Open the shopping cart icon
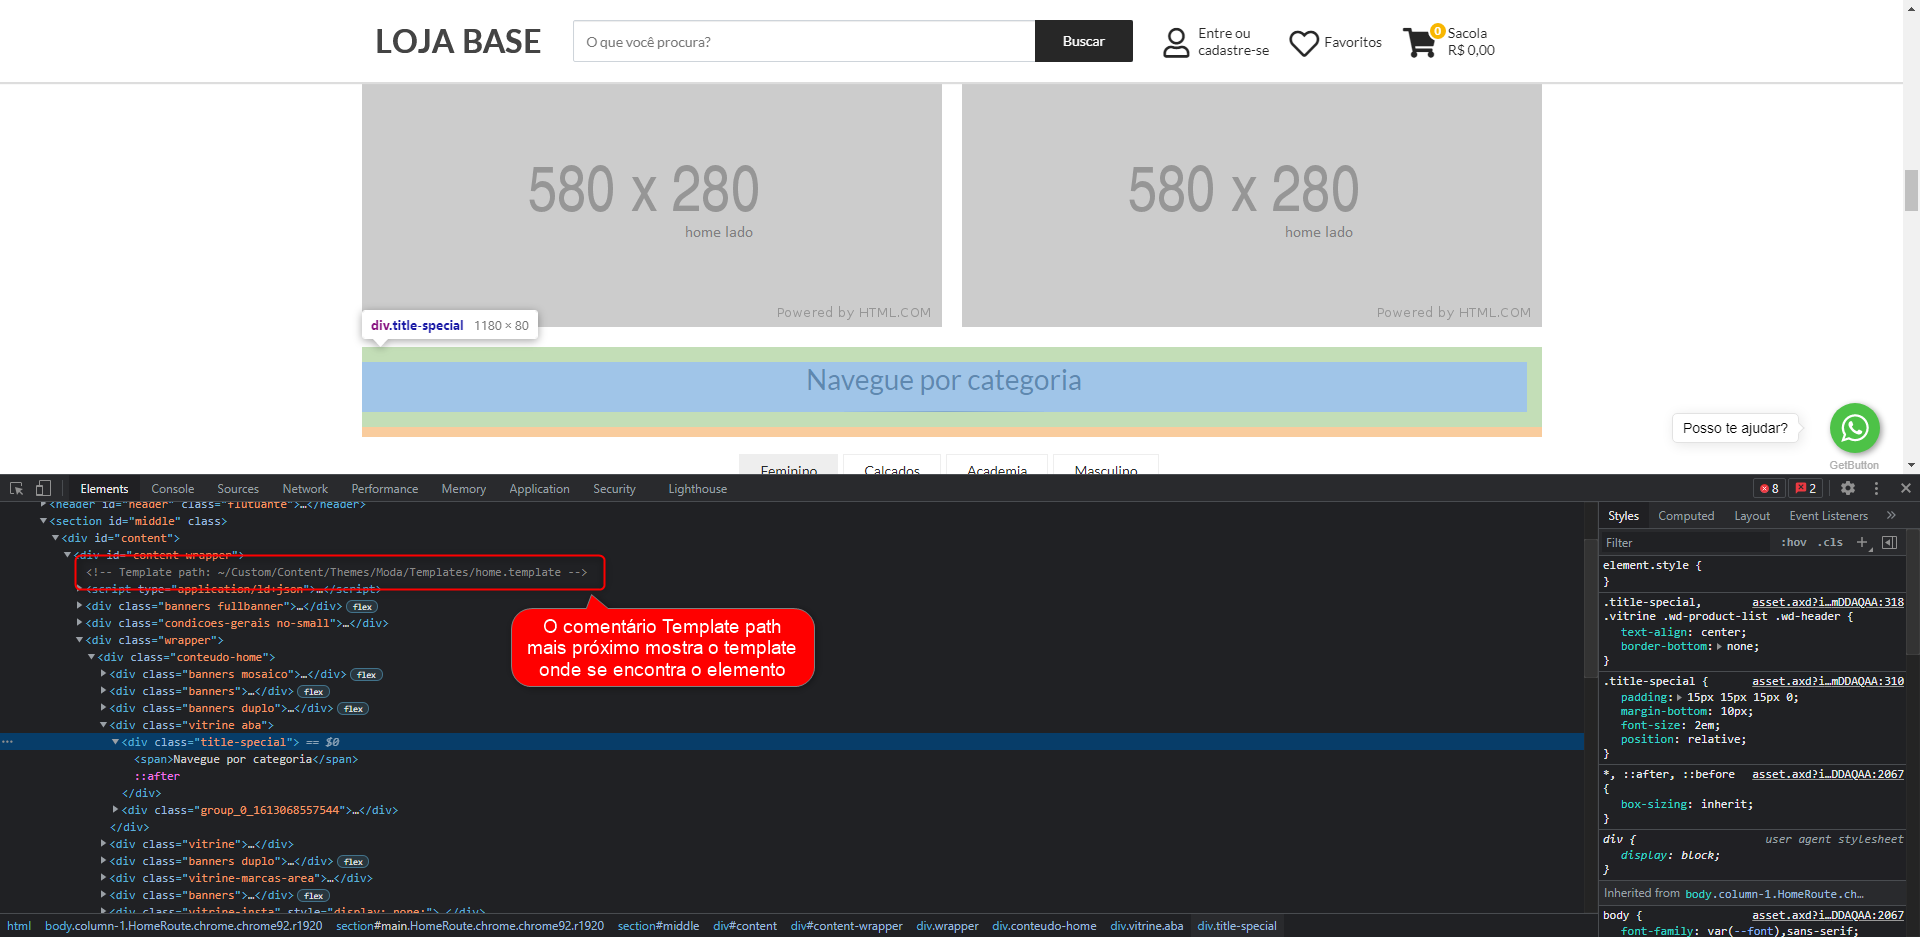This screenshot has height=937, width=1920. point(1420,42)
